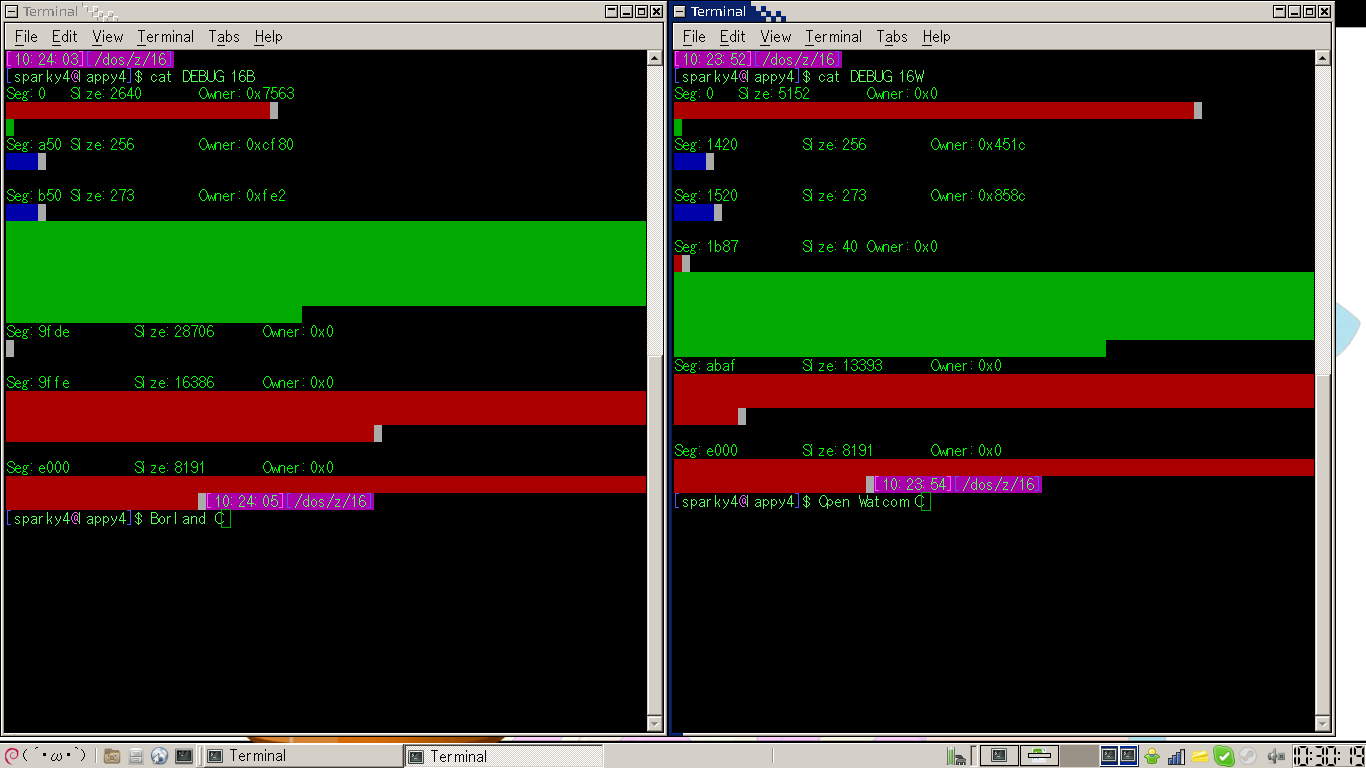
Task: Click up arrow of right Terminal scrollbar
Action: (x=1323, y=59)
